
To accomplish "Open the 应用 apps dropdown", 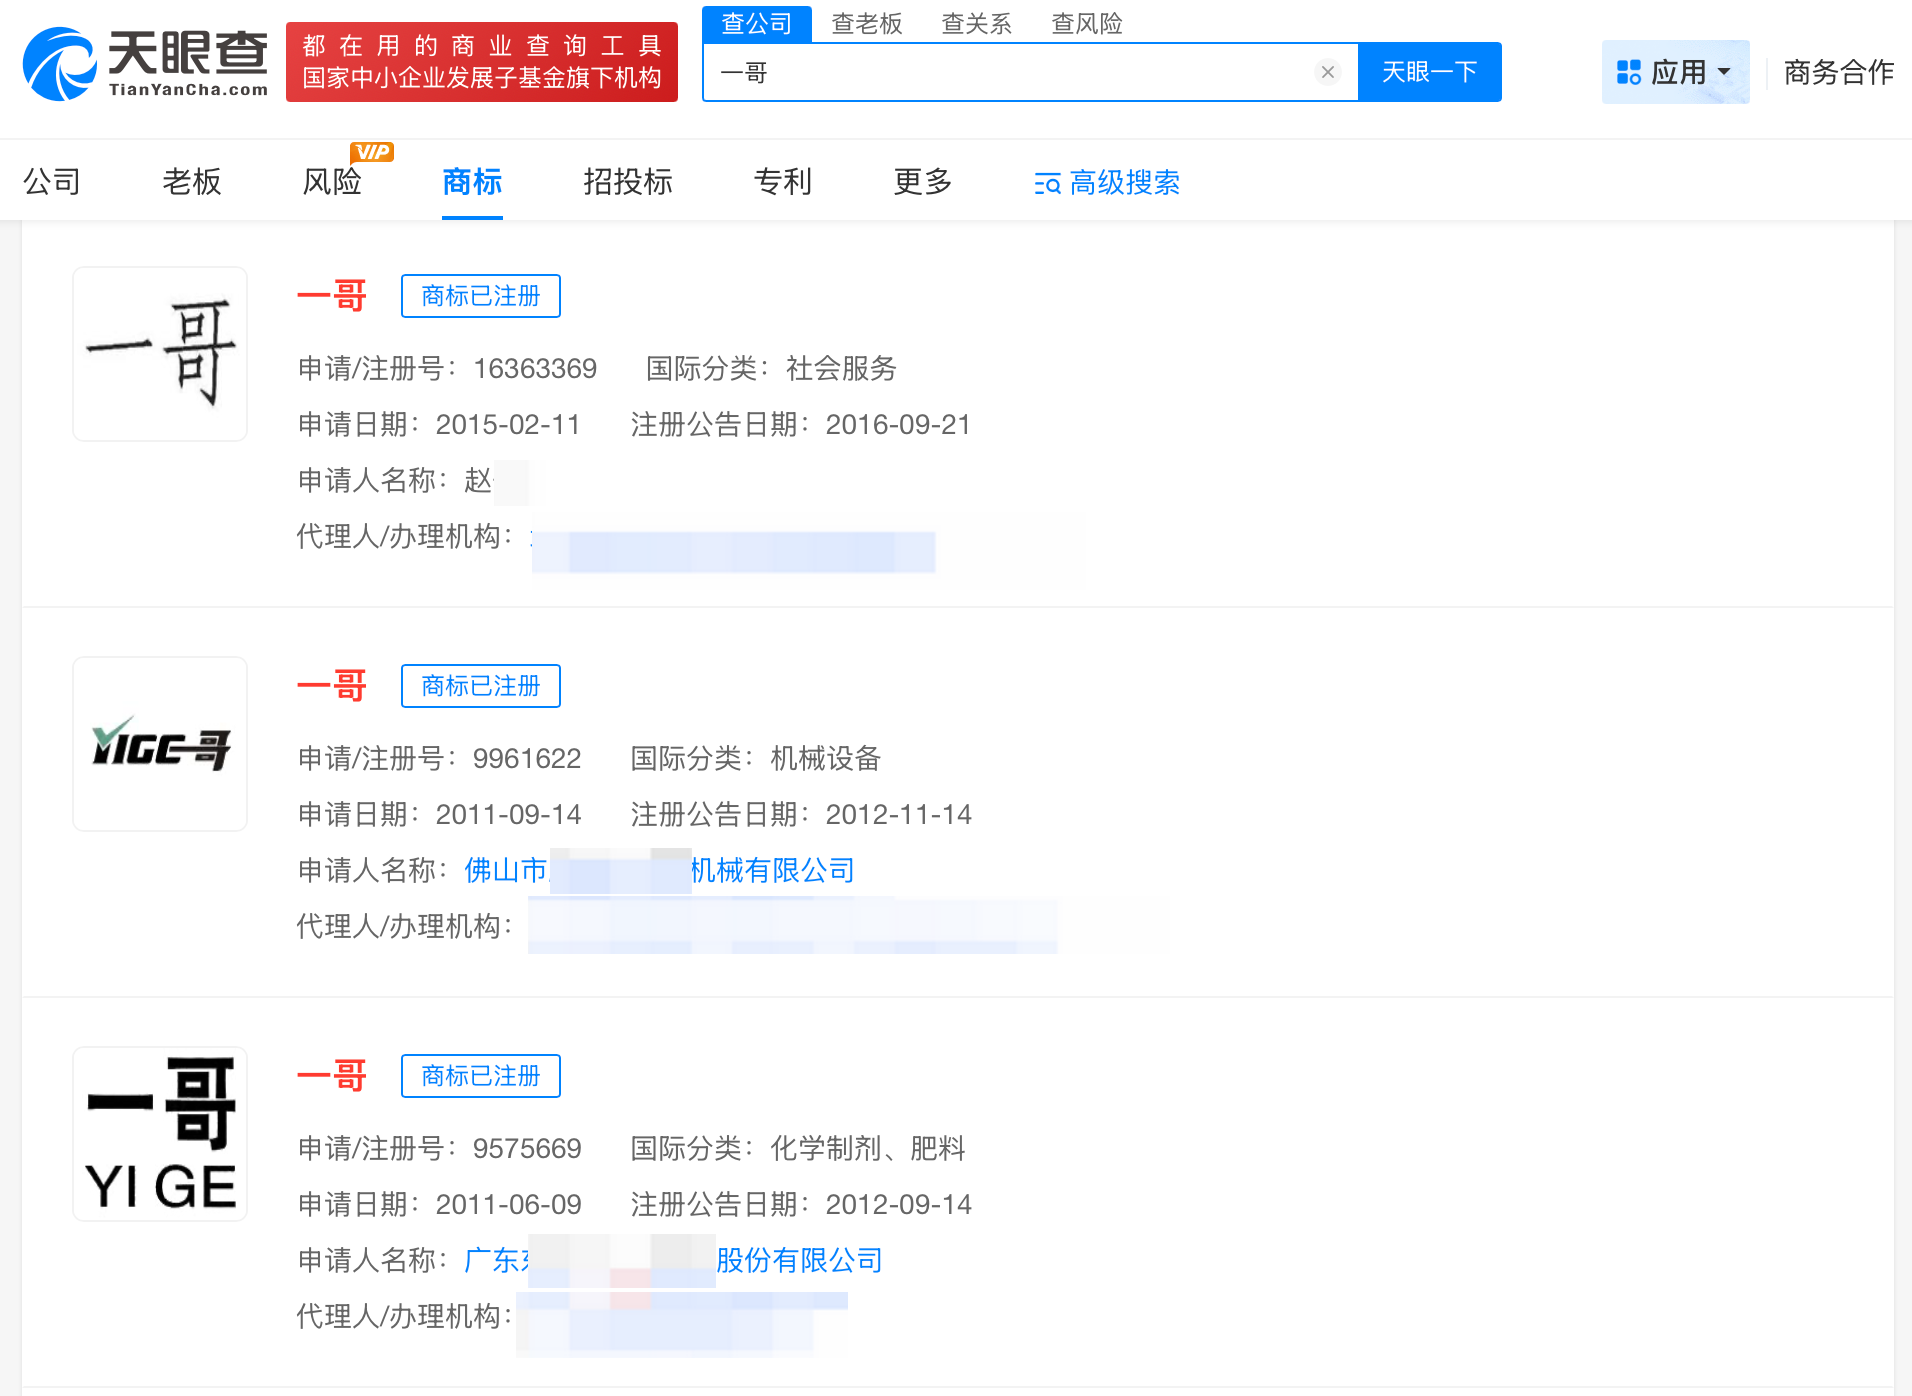I will [1674, 72].
